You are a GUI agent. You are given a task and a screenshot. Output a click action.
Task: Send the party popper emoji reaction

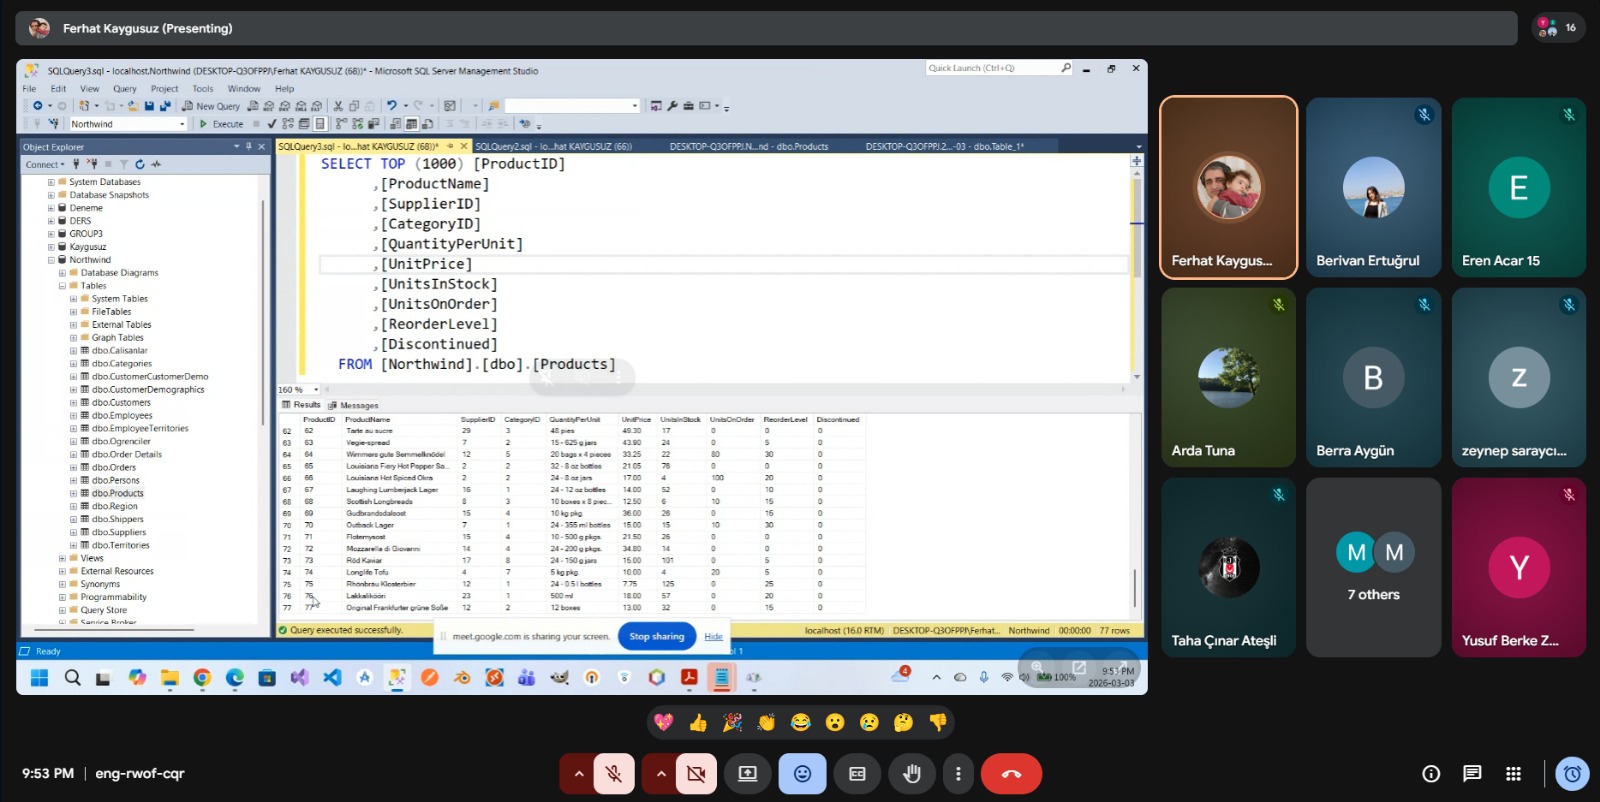[x=732, y=722]
